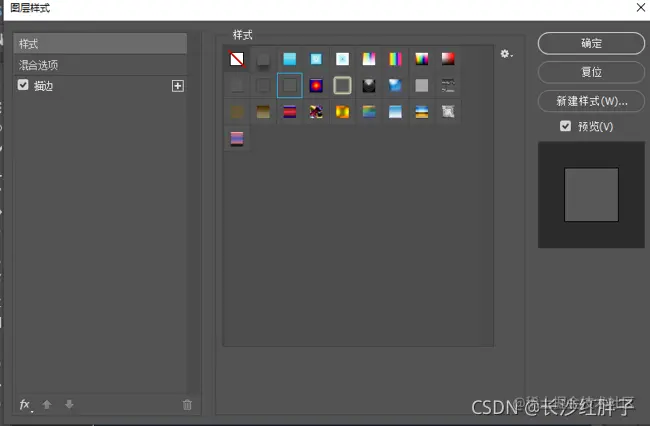Apply the blue glass style swatch
The image size is (650, 426).
click(395, 85)
